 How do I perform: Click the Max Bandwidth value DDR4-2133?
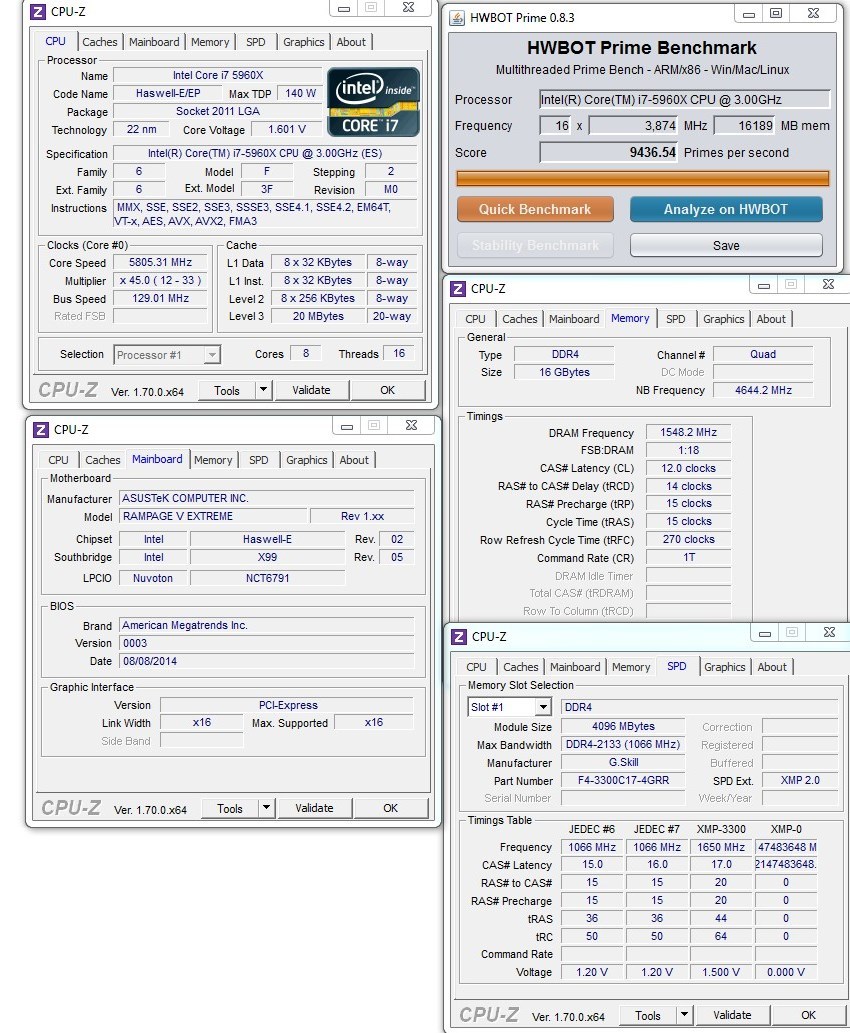click(623, 744)
